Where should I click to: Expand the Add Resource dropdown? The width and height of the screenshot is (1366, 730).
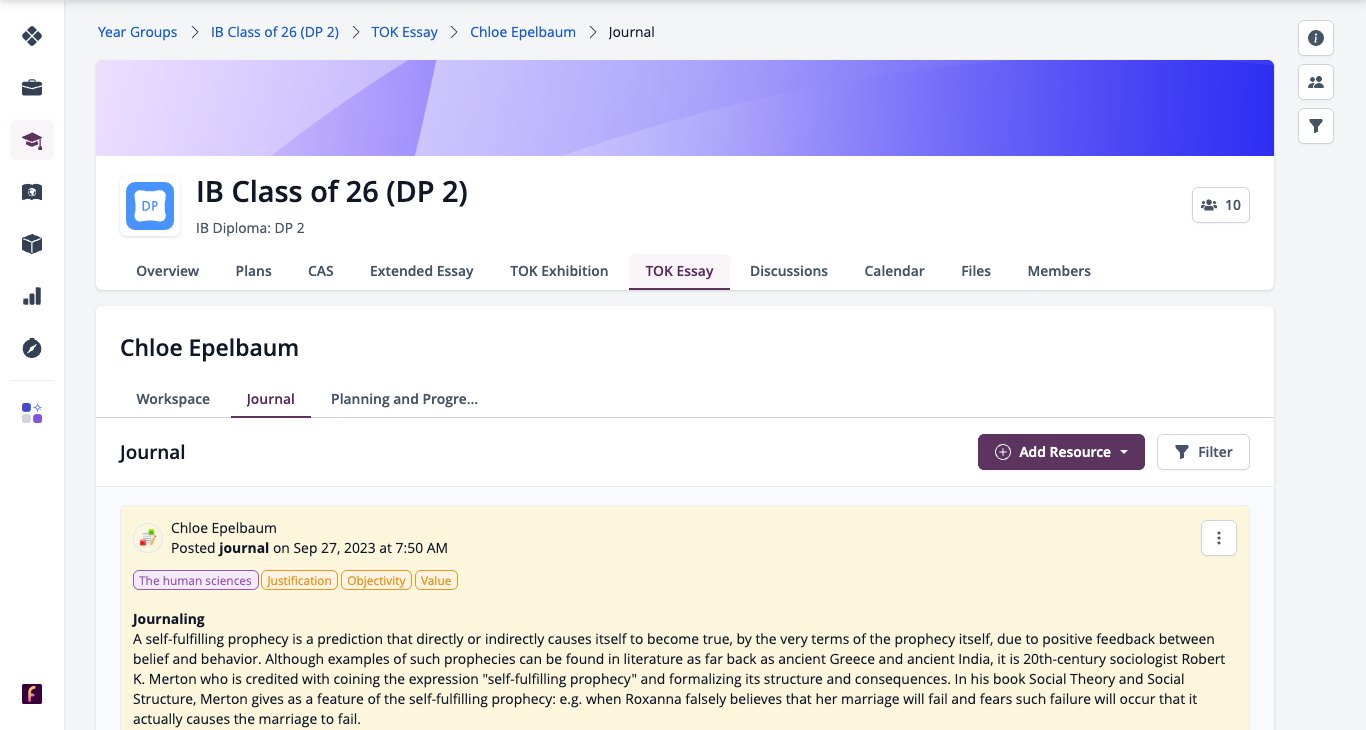tap(1061, 452)
